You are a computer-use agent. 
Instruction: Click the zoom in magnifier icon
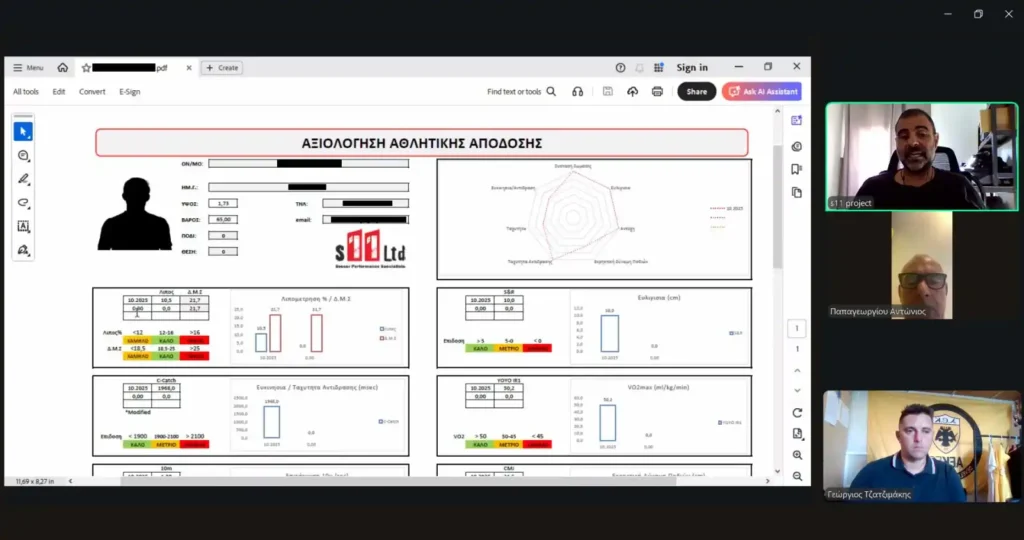tap(797, 455)
